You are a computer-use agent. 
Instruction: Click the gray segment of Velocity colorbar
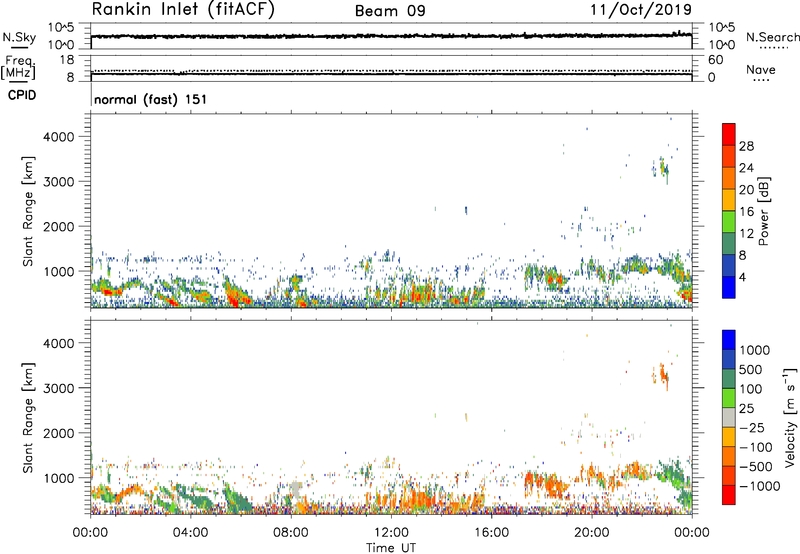(x=729, y=417)
